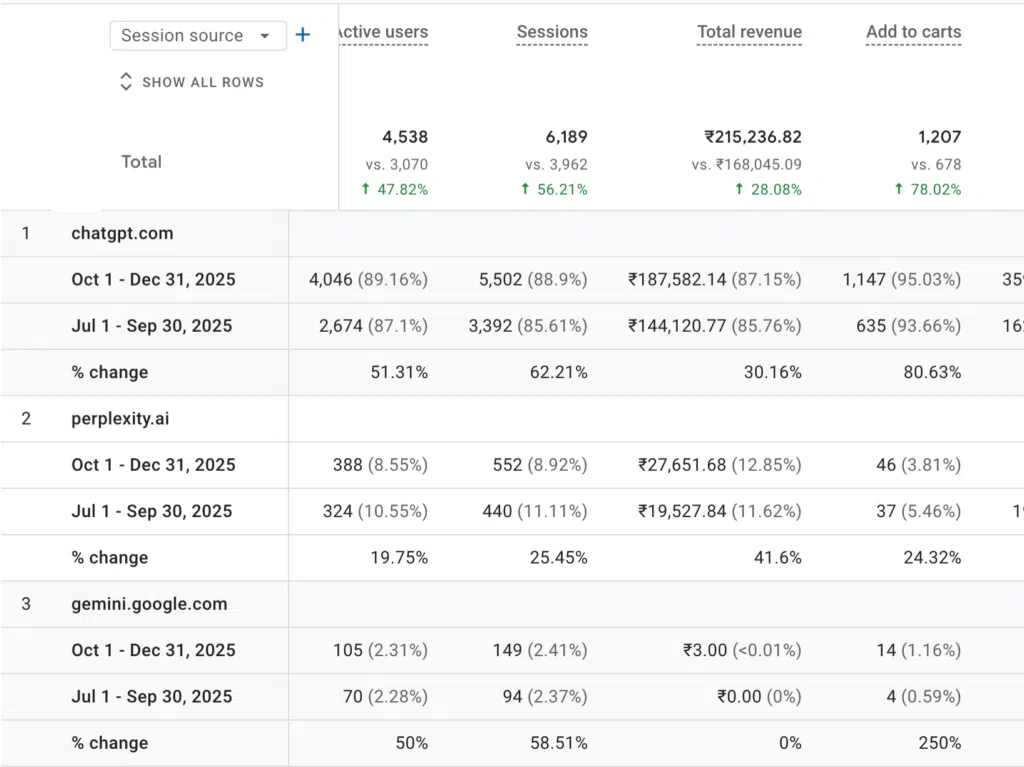Click perplexity.ai revenue change 41.6%
1024x767 pixels.
pyautogui.click(x=777, y=558)
